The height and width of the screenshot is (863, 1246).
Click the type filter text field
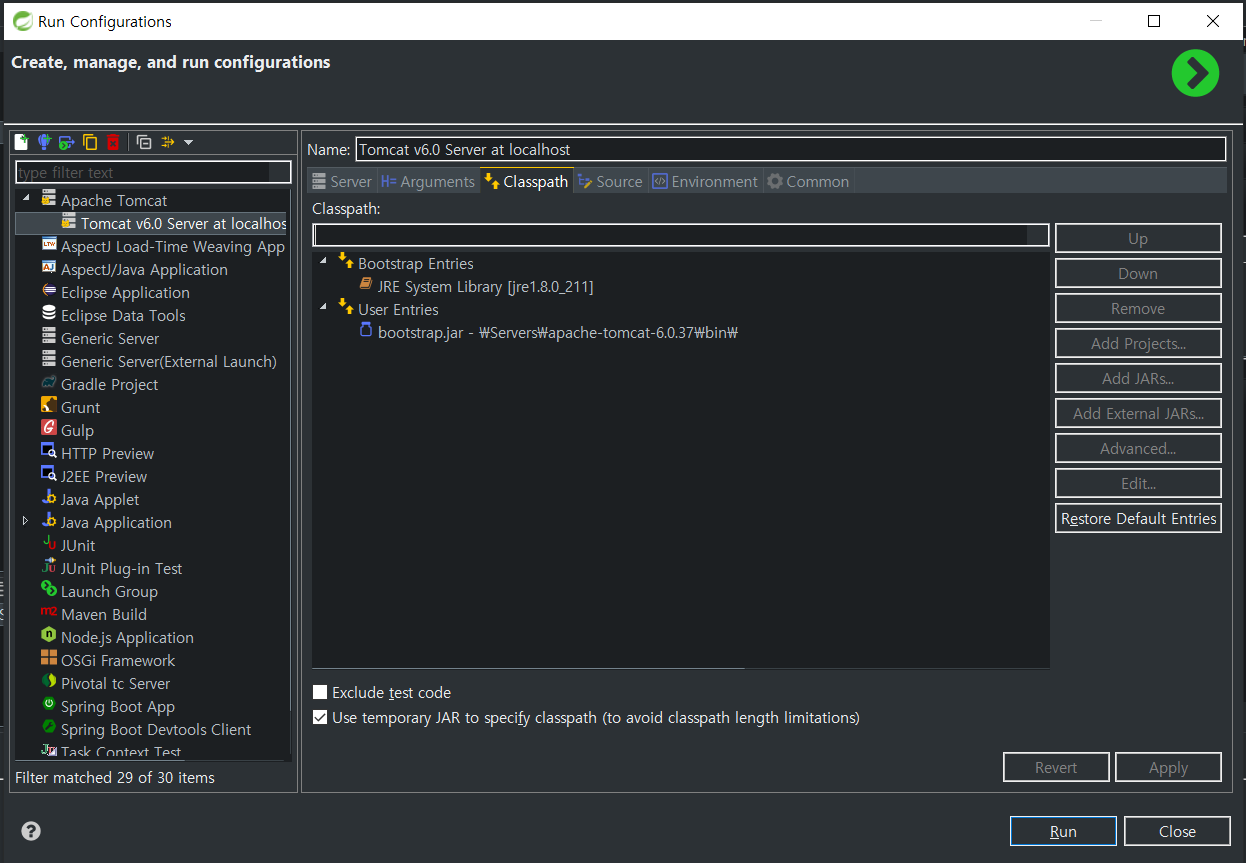click(x=153, y=173)
